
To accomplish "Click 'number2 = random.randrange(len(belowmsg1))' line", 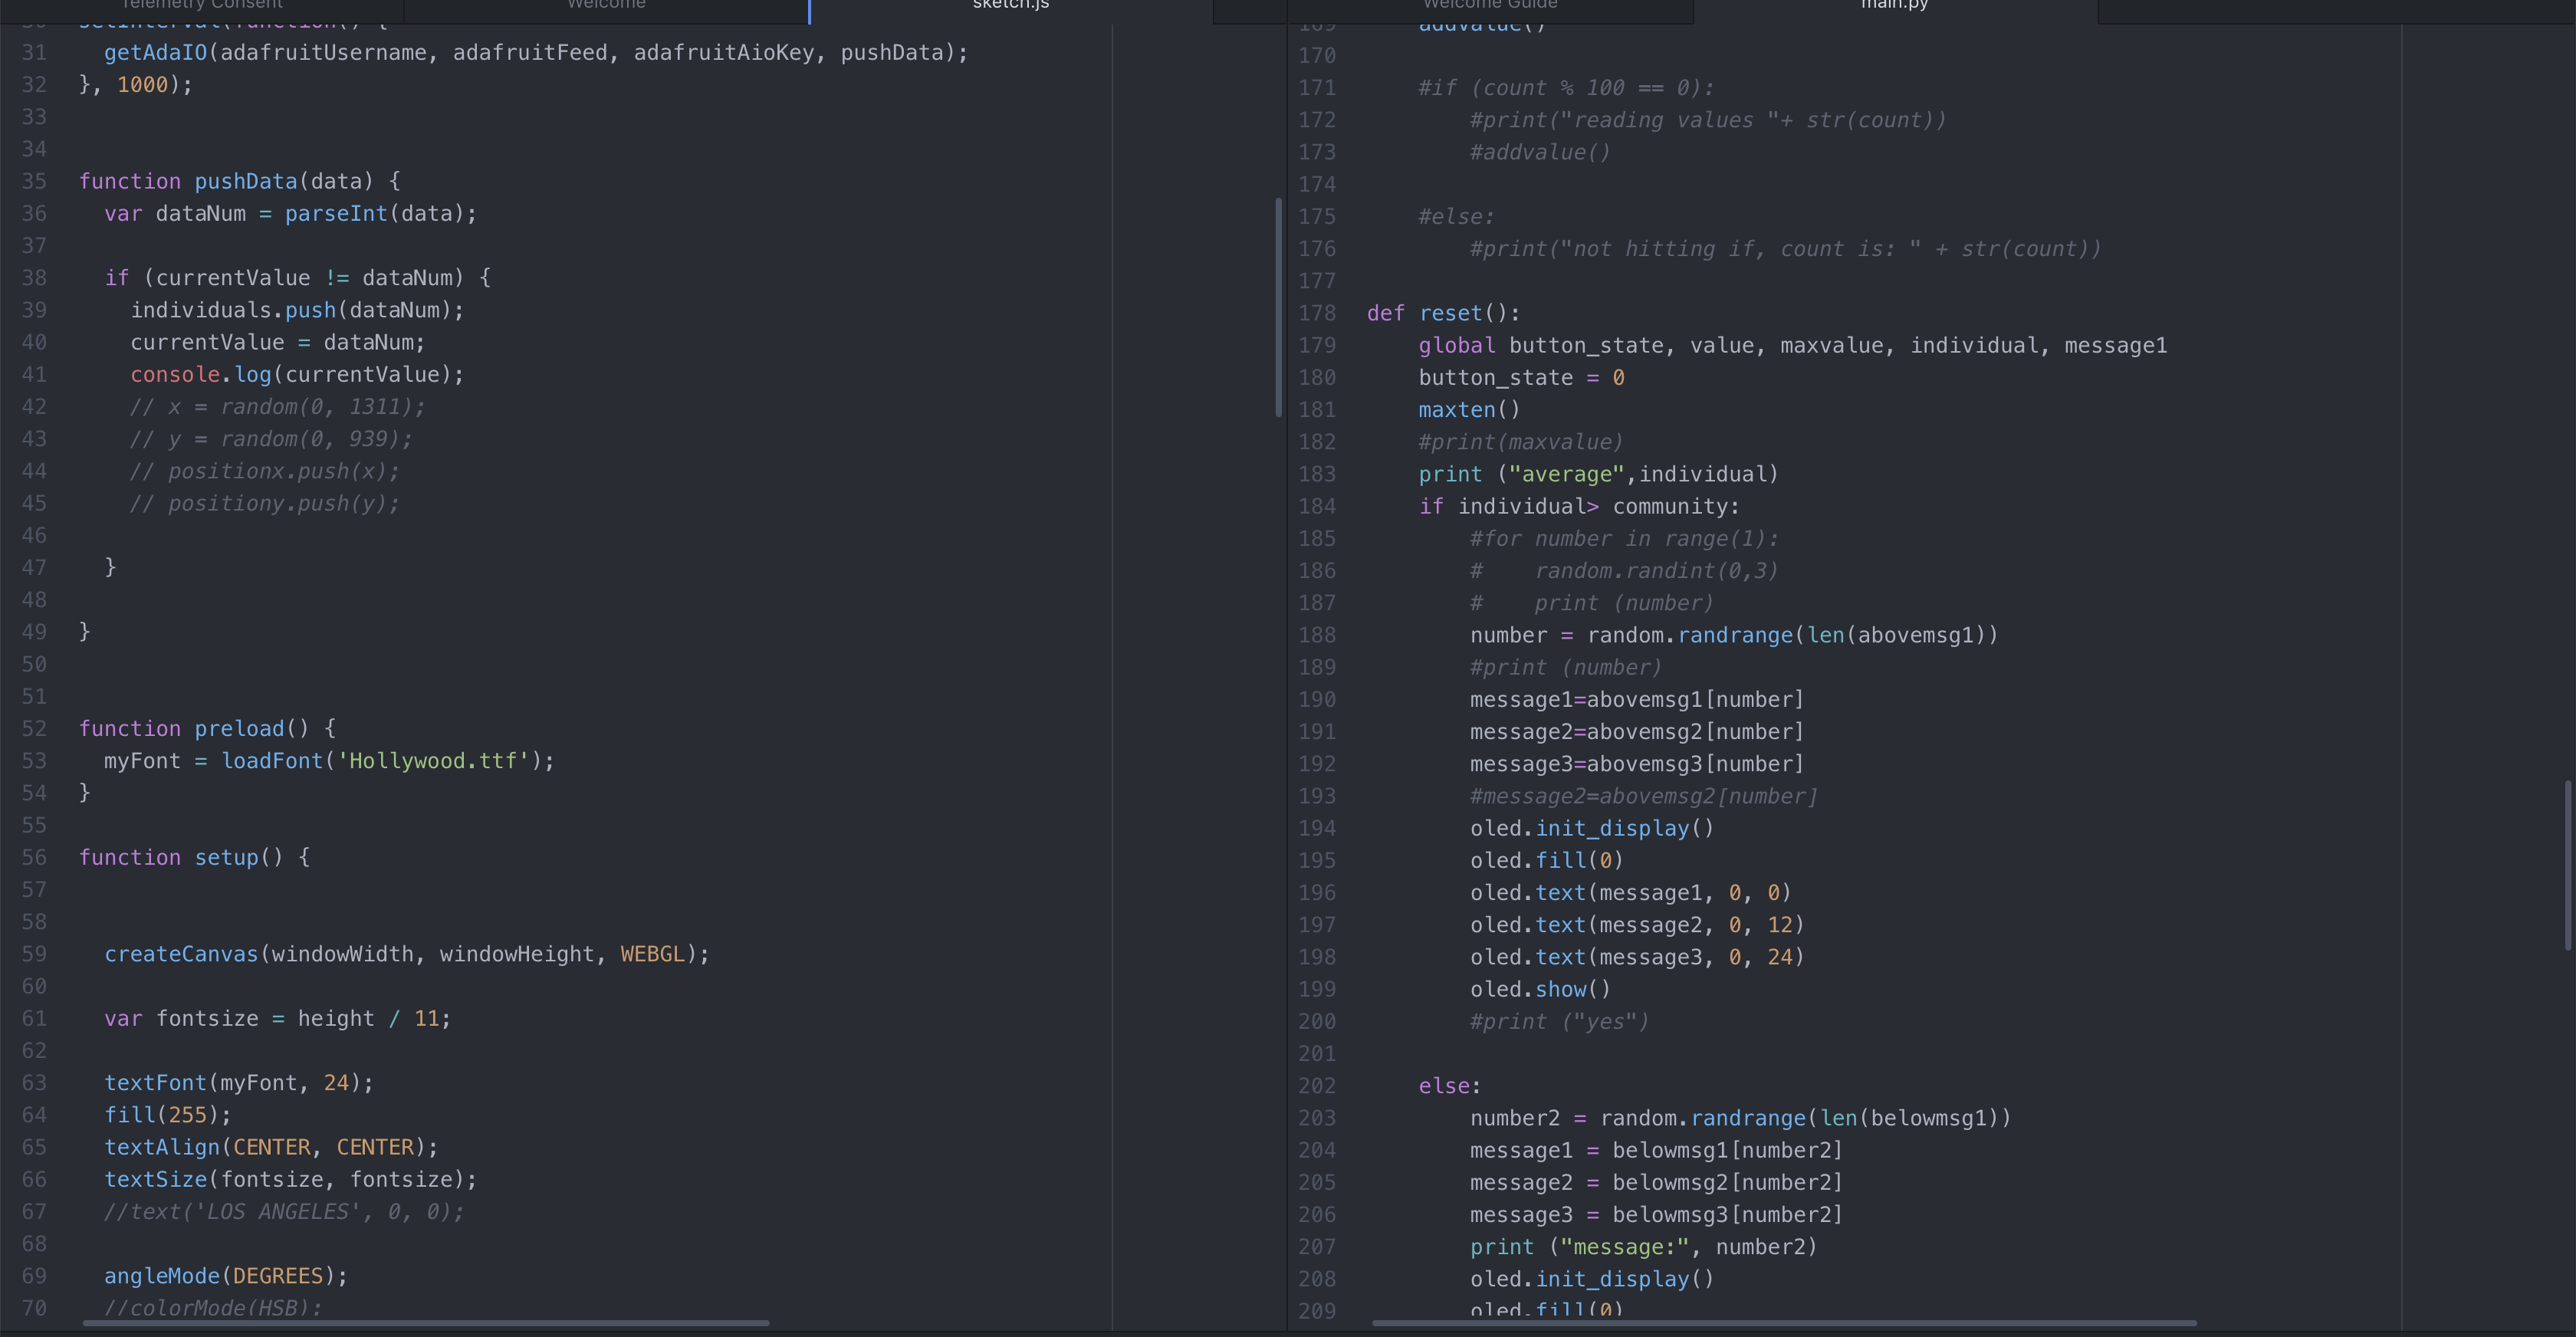I will [x=1741, y=1118].
